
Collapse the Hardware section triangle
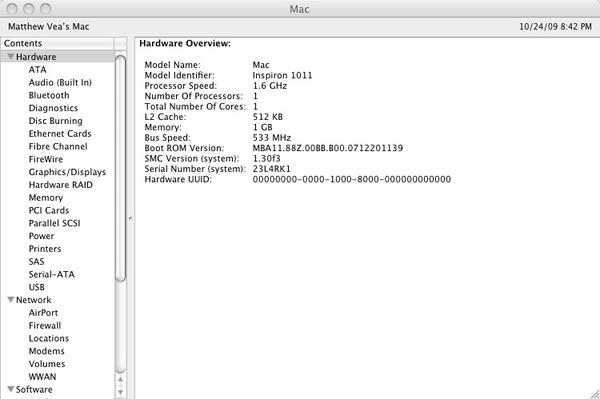coord(11,57)
